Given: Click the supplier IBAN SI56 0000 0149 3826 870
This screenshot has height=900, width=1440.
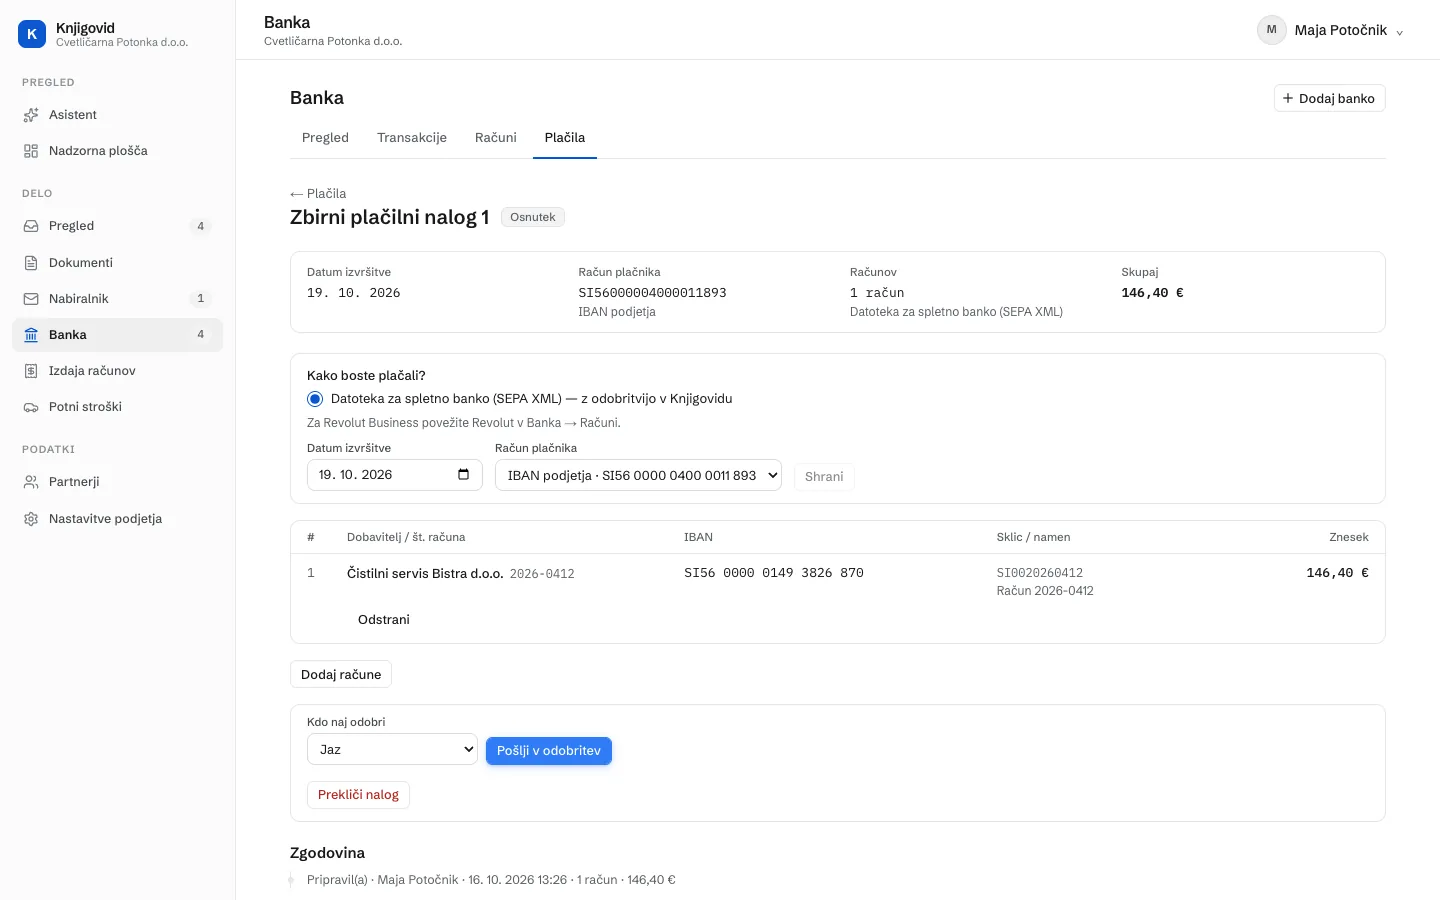Looking at the screenshot, I should pyautogui.click(x=774, y=573).
